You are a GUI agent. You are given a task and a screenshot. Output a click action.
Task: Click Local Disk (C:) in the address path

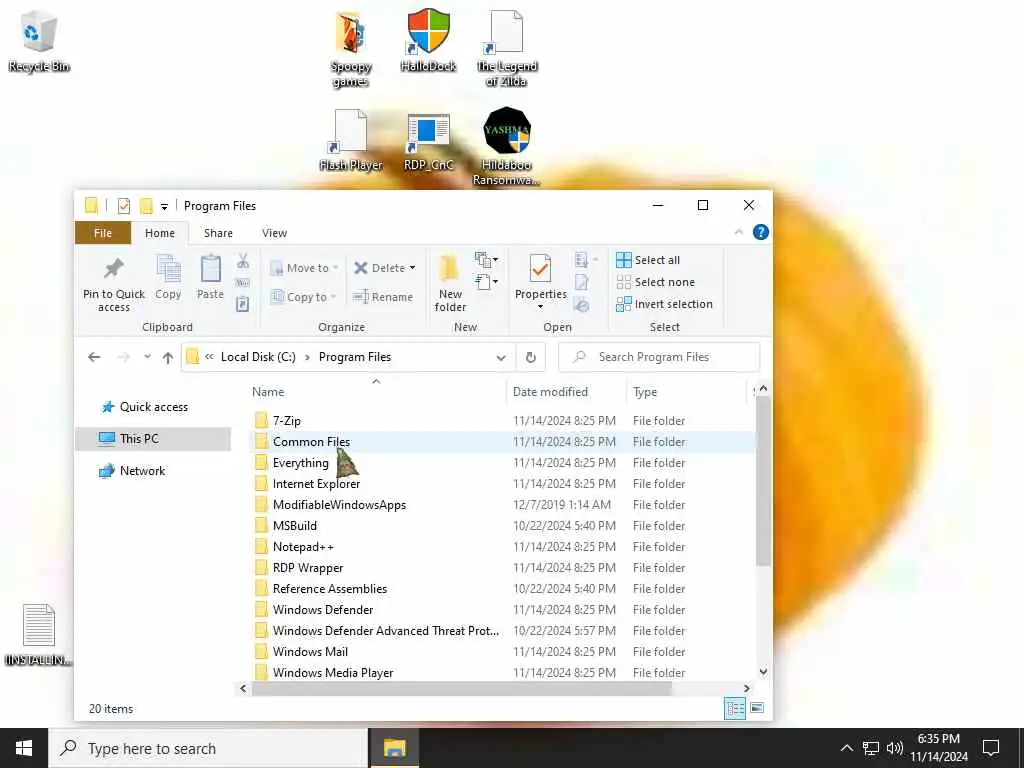[x=258, y=357]
